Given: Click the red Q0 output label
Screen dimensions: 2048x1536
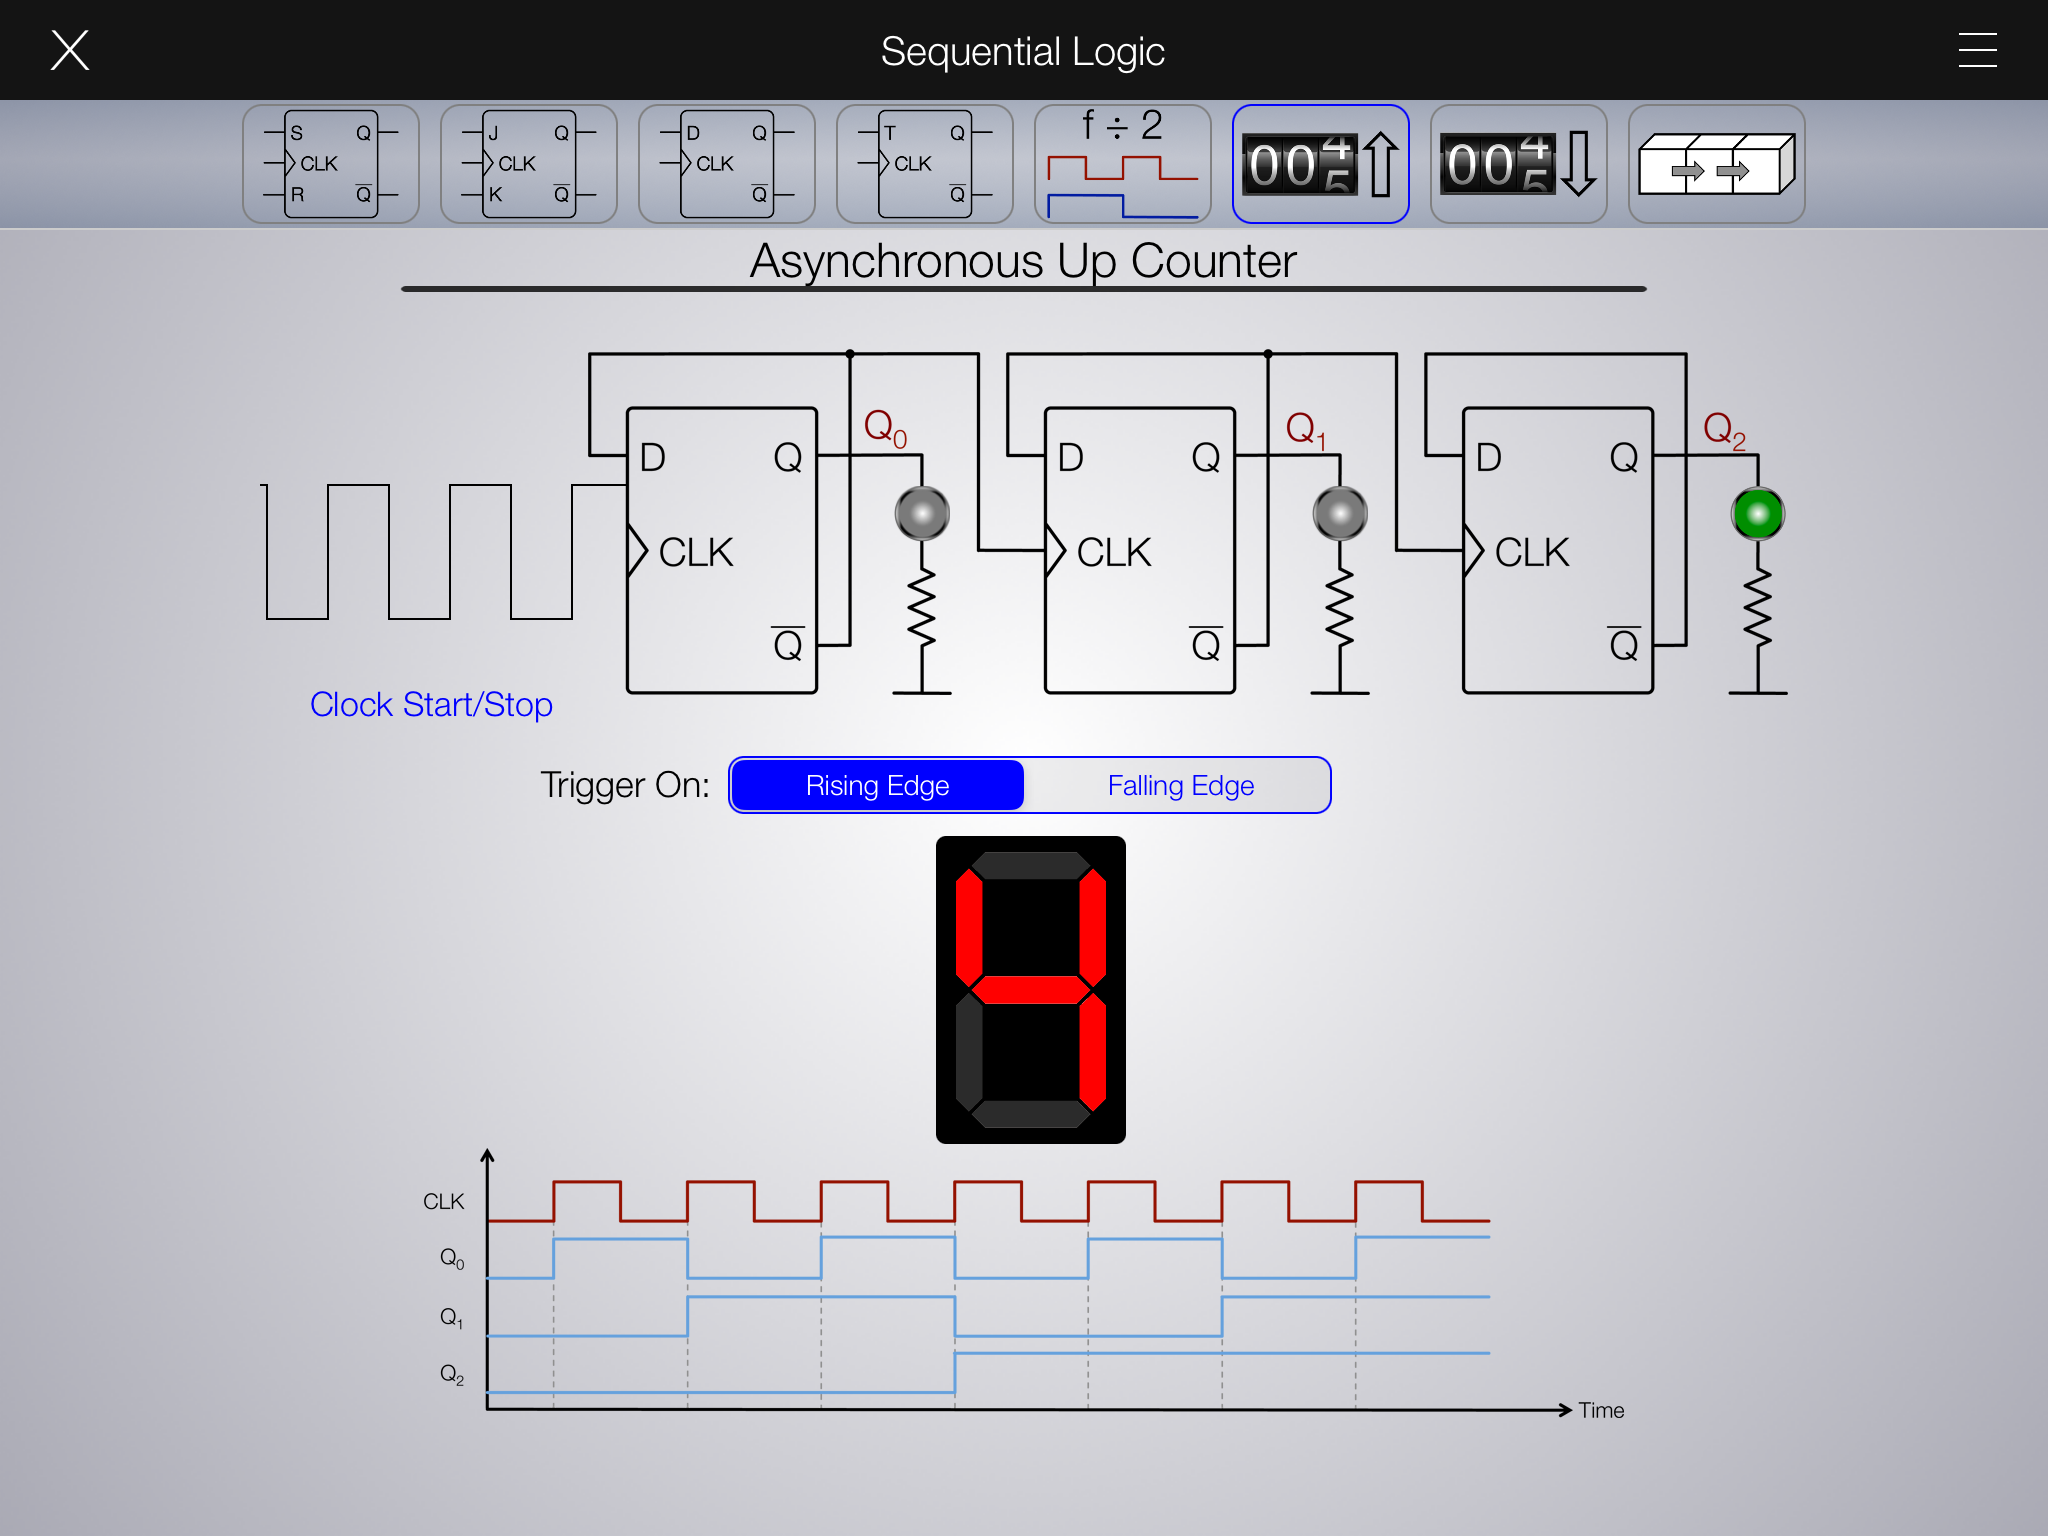Looking at the screenshot, I should point(886,428).
